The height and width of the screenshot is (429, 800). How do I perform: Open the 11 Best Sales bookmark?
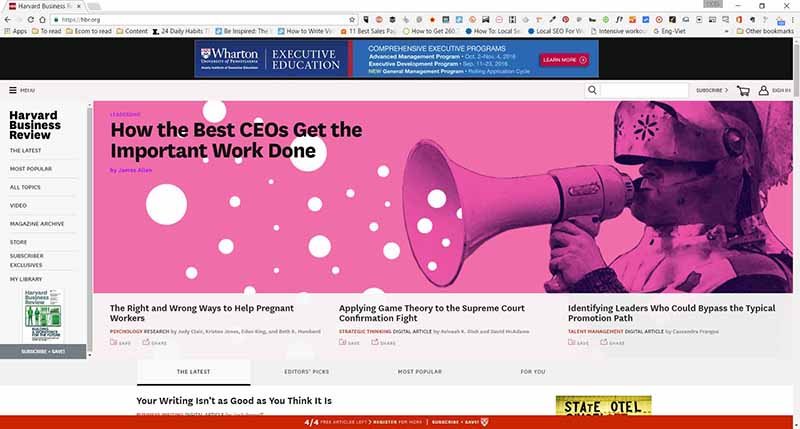coord(368,31)
